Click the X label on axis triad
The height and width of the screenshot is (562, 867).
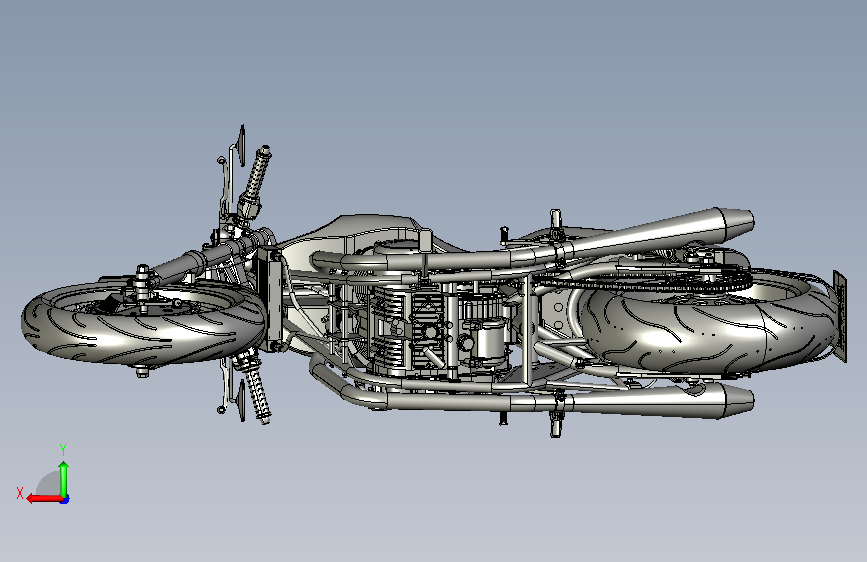pos(20,493)
